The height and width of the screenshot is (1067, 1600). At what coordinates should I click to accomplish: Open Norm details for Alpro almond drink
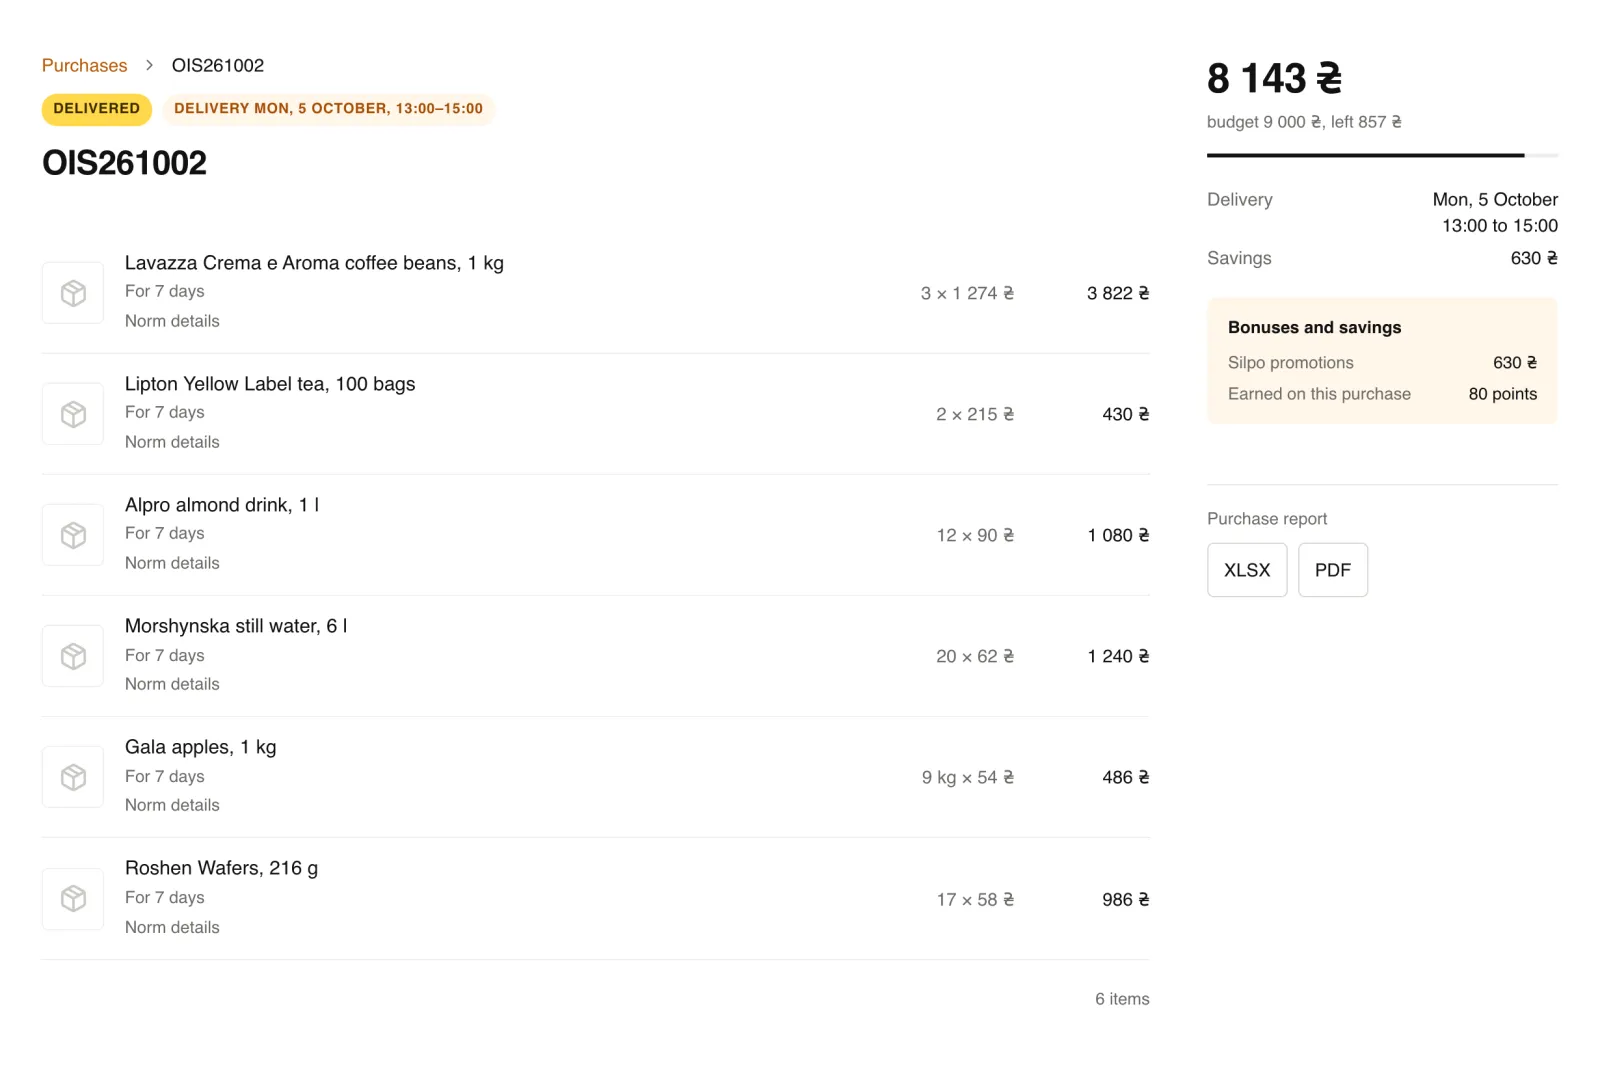click(172, 563)
